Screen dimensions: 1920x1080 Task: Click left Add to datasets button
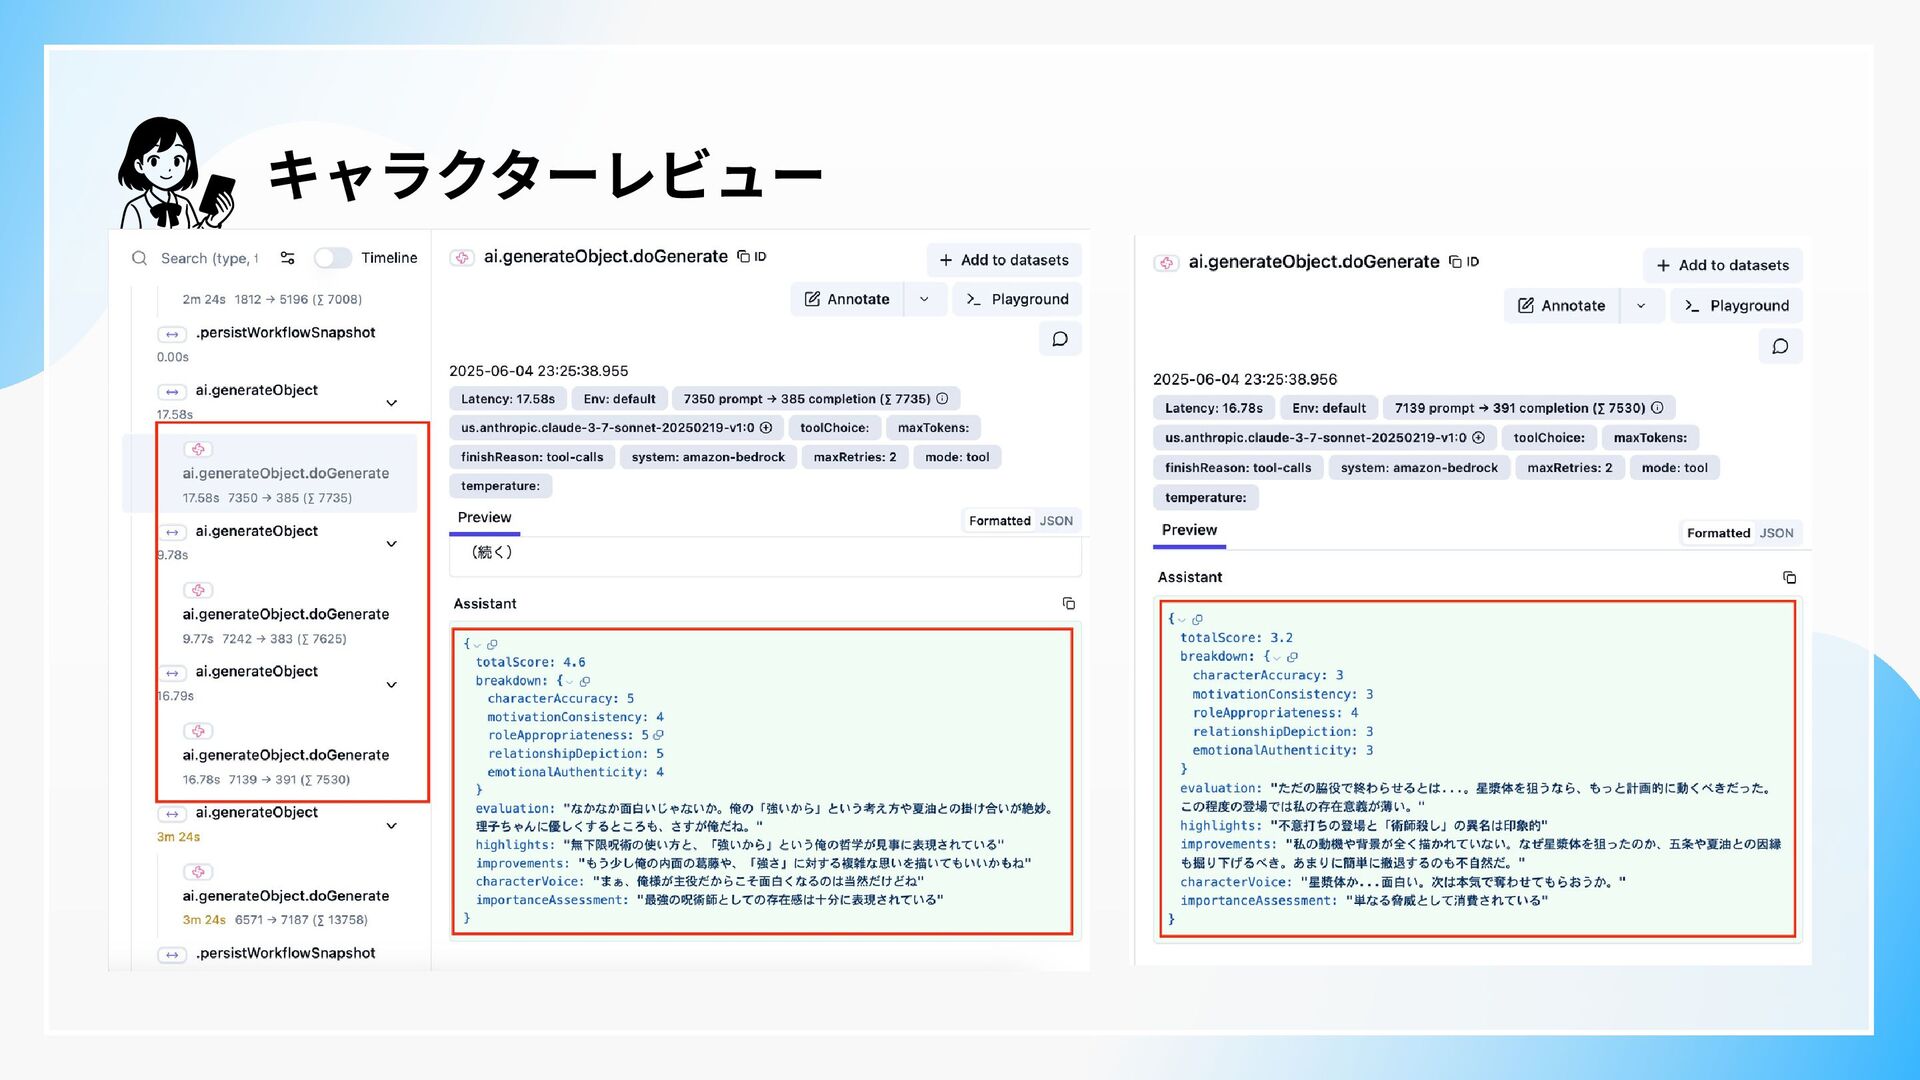pos(1004,260)
